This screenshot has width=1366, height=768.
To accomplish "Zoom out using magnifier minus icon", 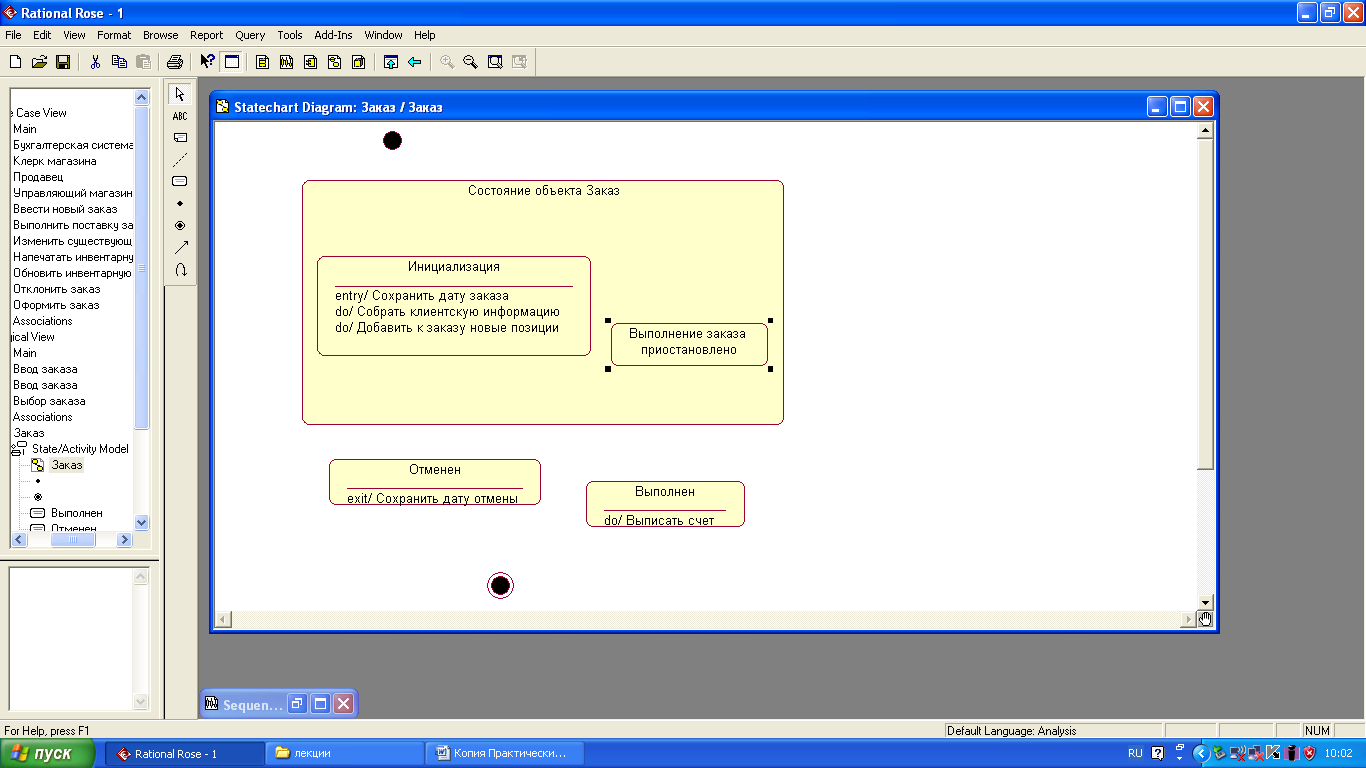I will [x=471, y=62].
